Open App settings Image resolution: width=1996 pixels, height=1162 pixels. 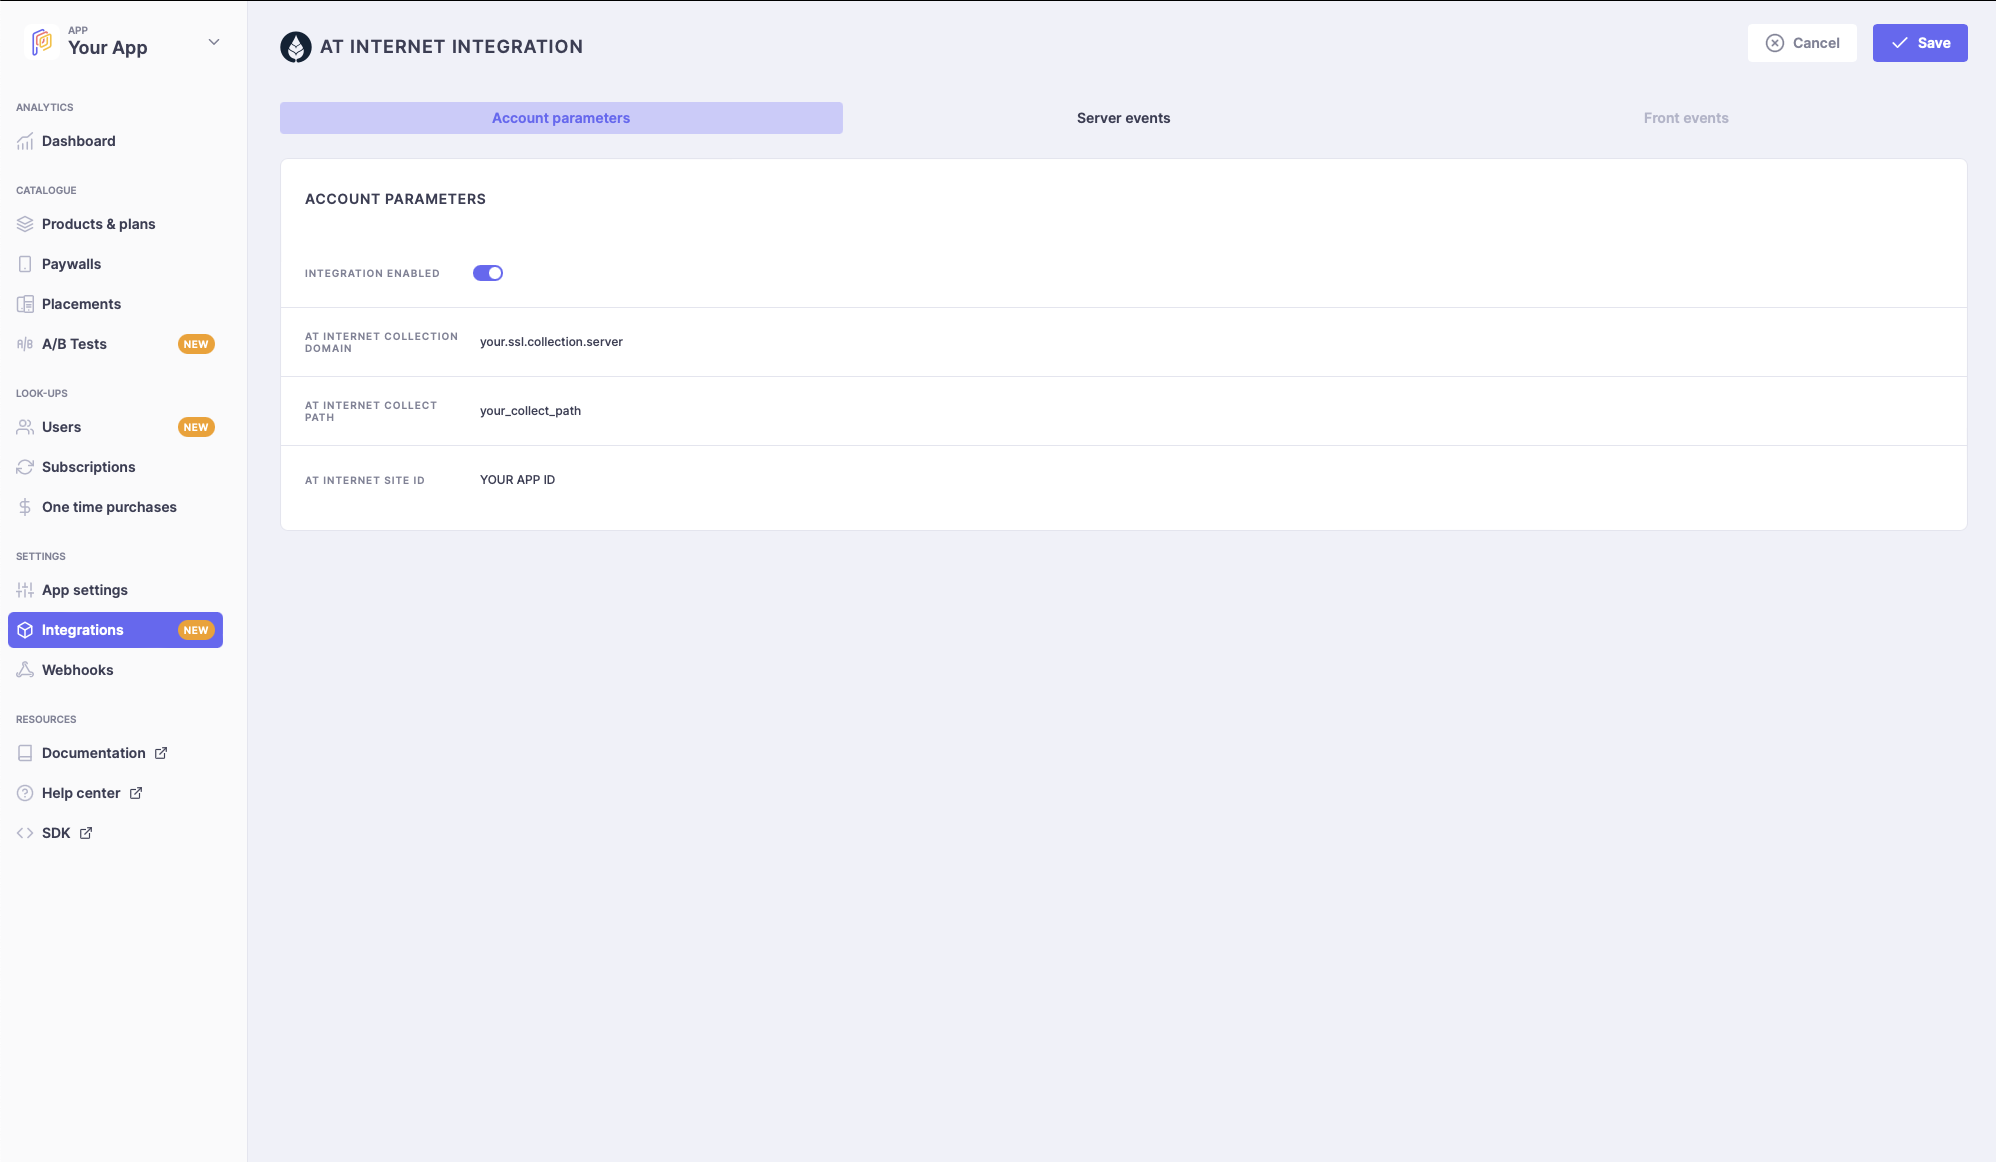(x=85, y=590)
